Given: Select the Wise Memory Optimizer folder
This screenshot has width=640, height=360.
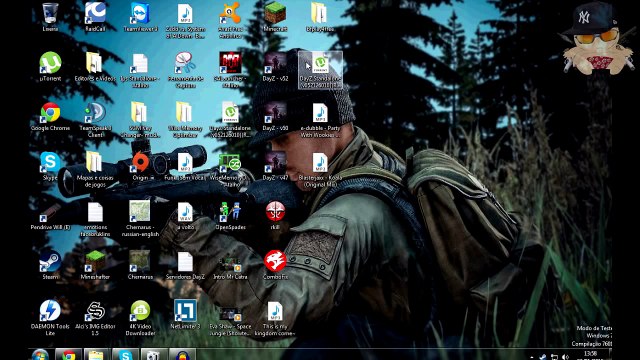Looking at the screenshot, I should (x=185, y=120).
